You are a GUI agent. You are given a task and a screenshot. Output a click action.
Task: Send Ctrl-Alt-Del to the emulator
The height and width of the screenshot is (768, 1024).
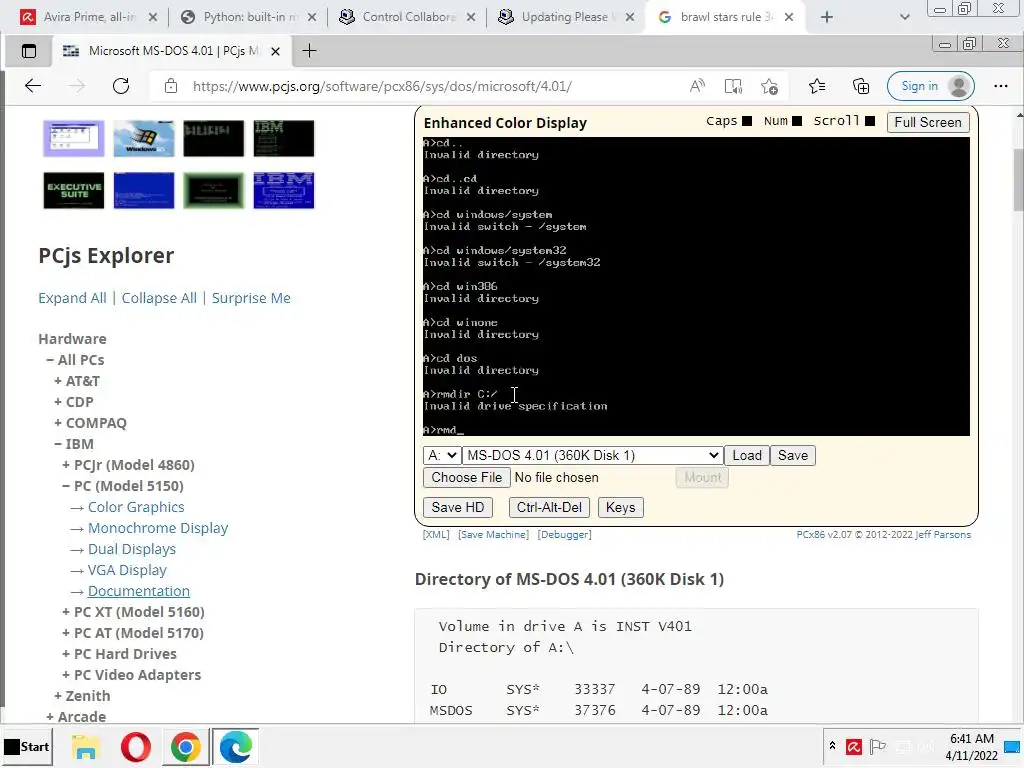click(549, 507)
